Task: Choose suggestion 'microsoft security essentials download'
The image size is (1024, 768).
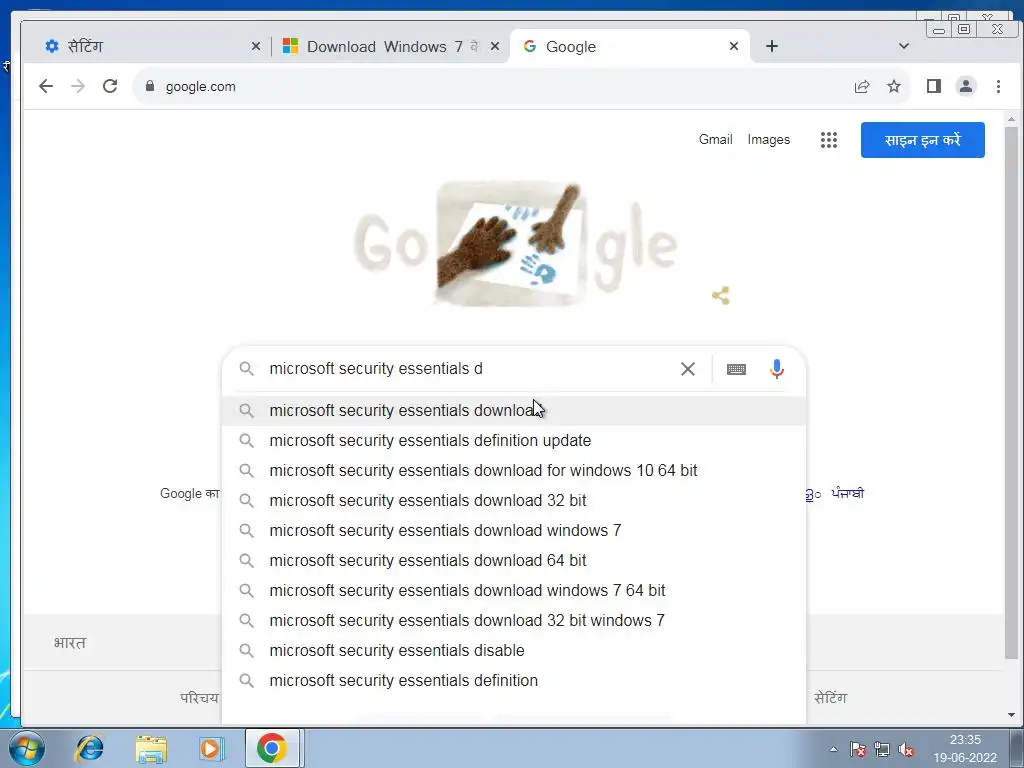Action: coord(513,411)
